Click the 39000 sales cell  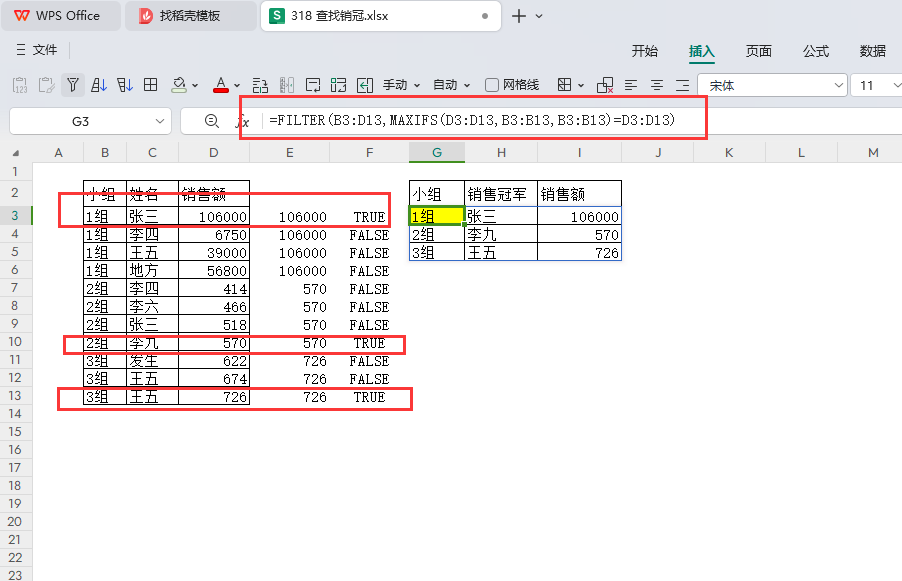[214, 253]
